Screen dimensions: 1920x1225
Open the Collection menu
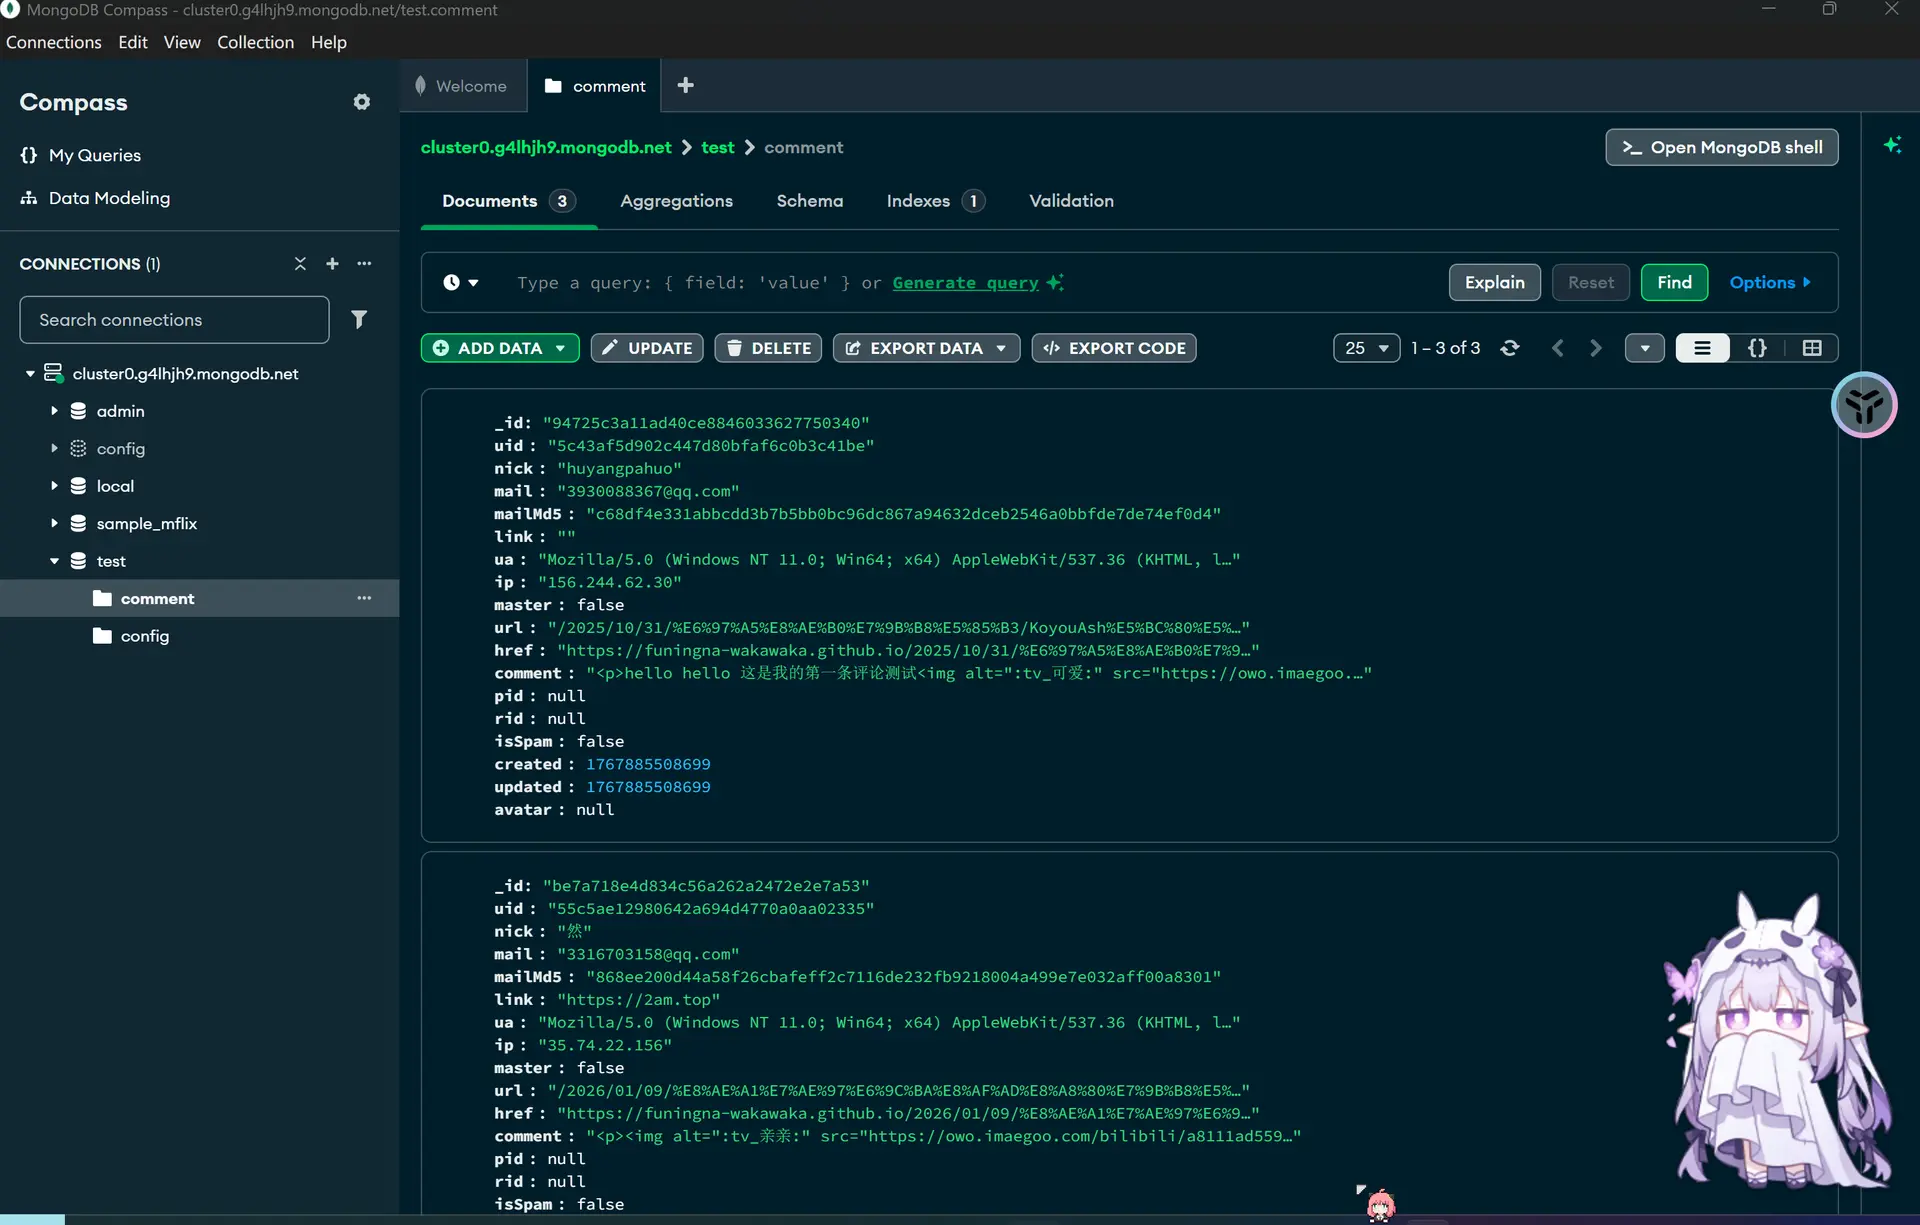click(255, 42)
